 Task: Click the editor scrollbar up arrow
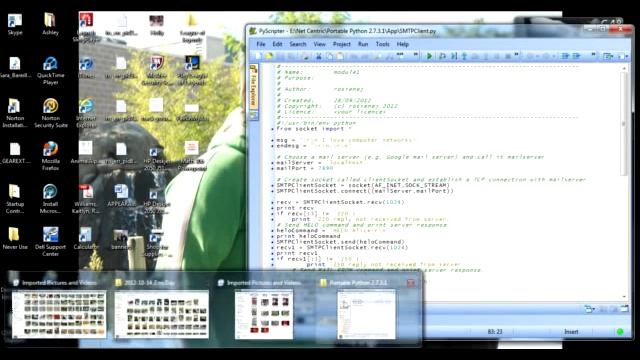click(624, 69)
